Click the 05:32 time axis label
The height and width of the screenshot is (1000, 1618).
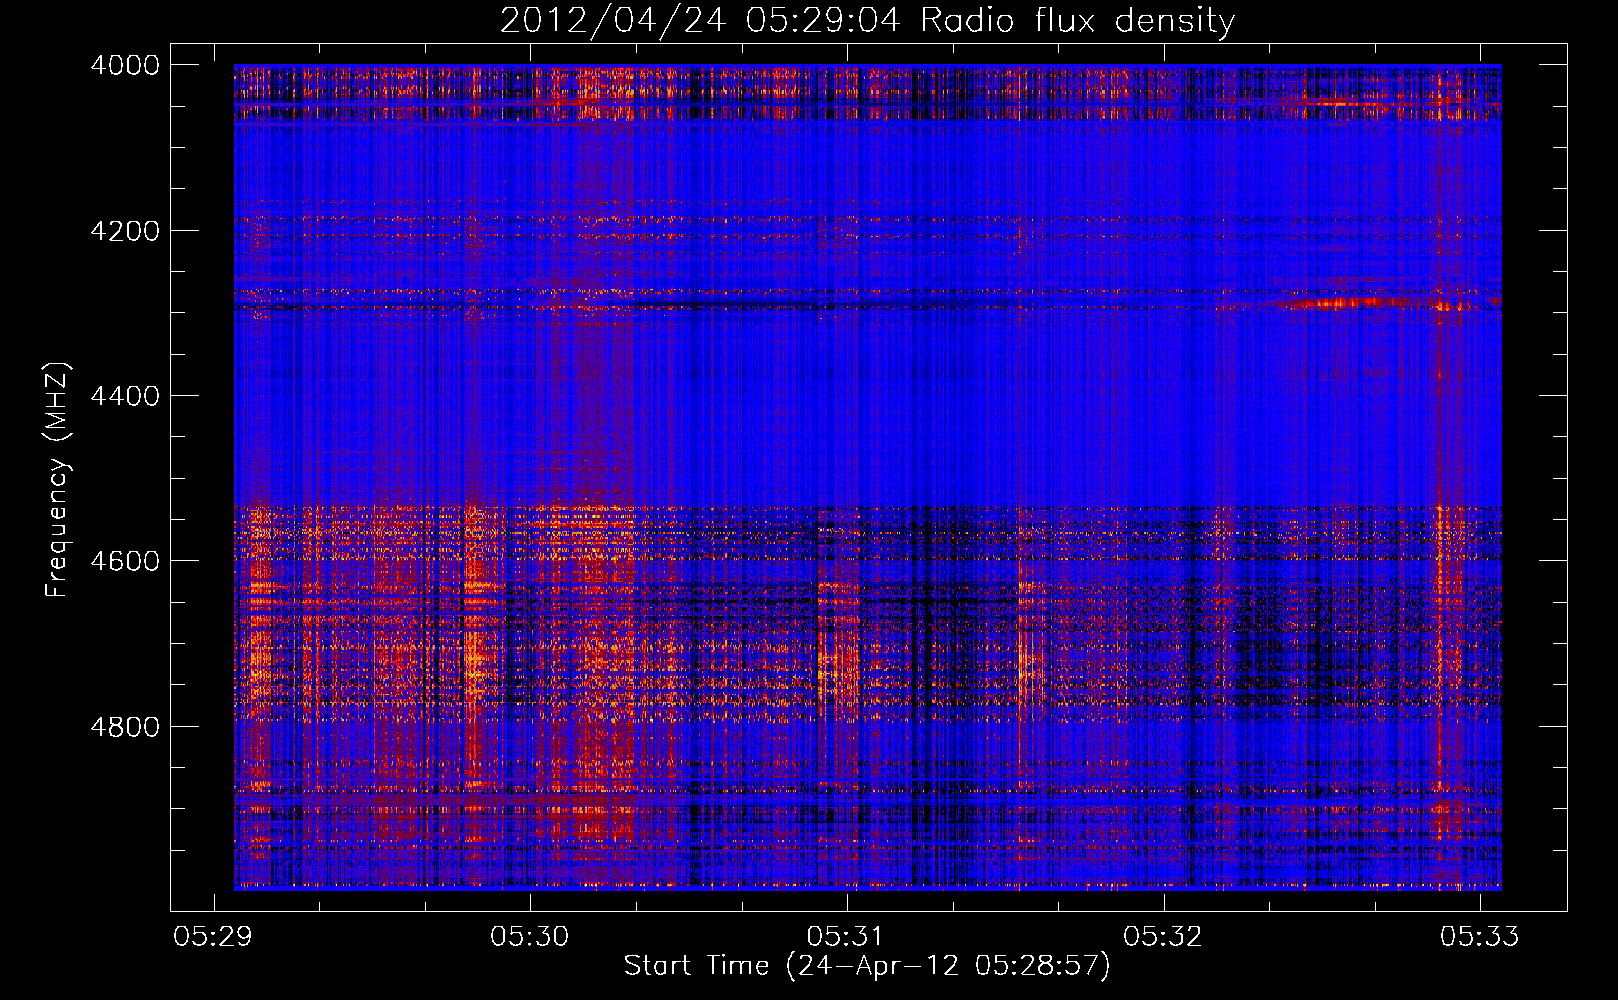[1162, 936]
